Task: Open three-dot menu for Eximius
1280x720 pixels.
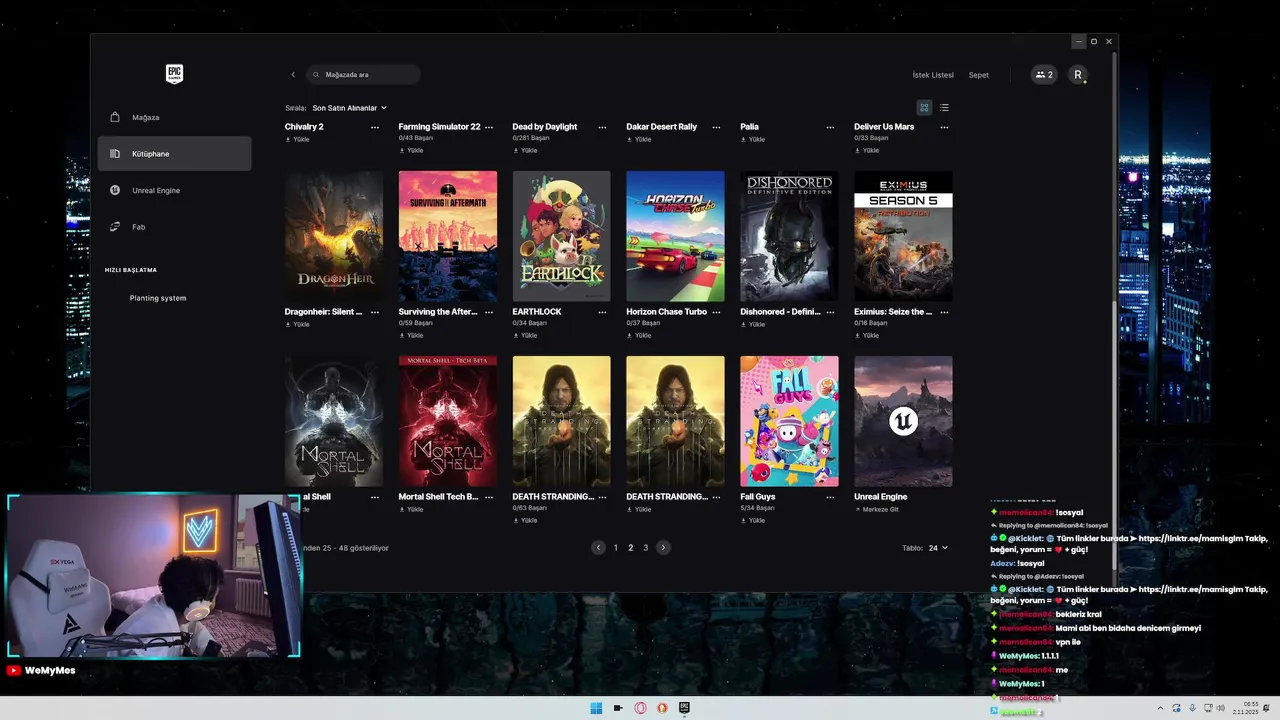Action: coord(944,312)
